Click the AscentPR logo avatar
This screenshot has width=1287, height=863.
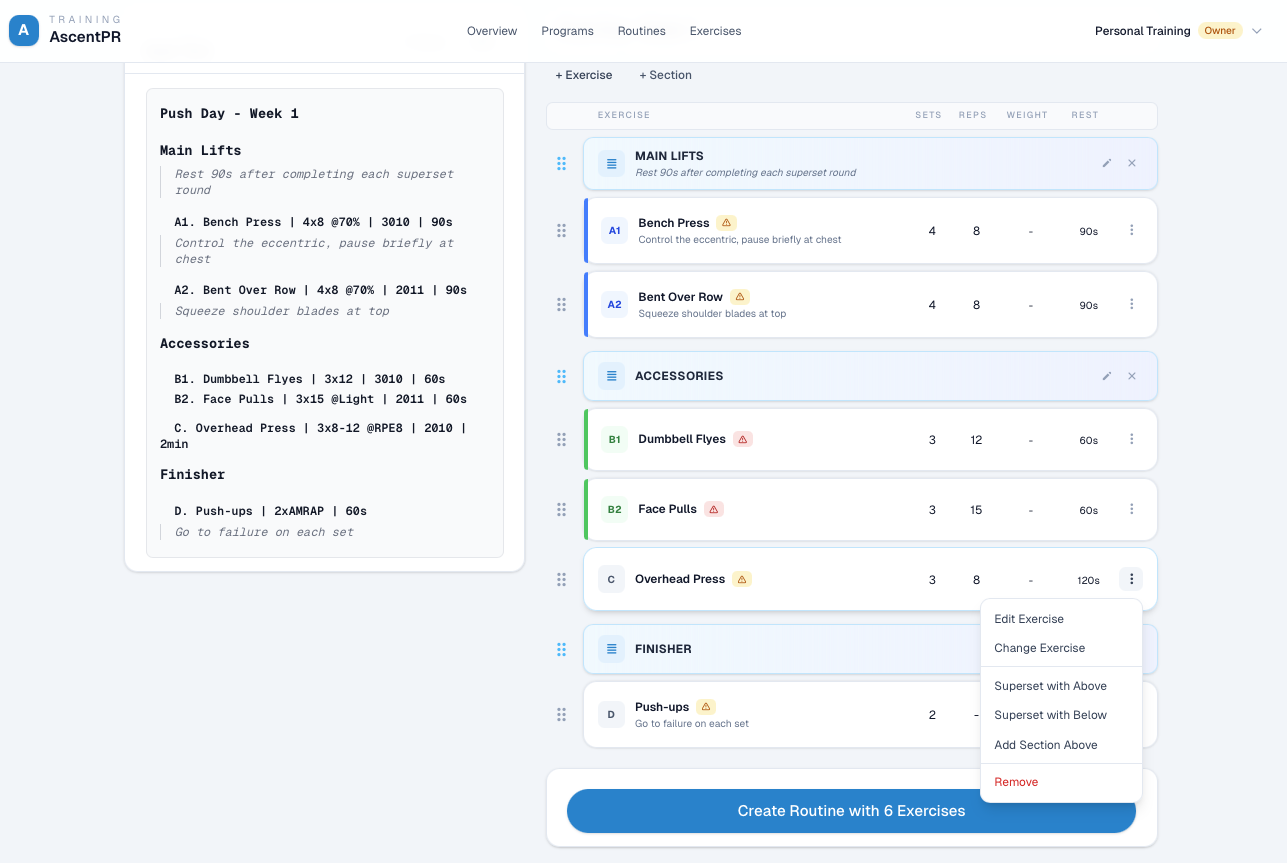click(23, 30)
